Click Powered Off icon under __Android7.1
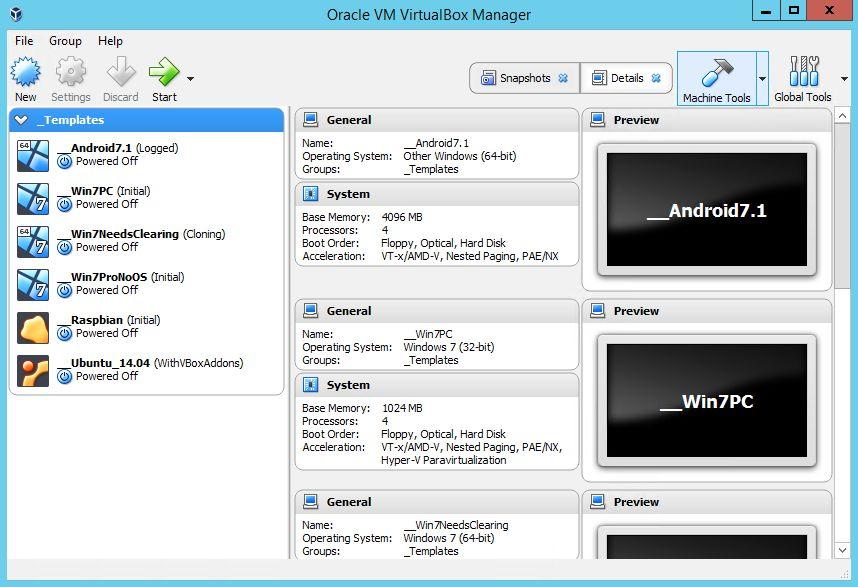 [x=65, y=161]
